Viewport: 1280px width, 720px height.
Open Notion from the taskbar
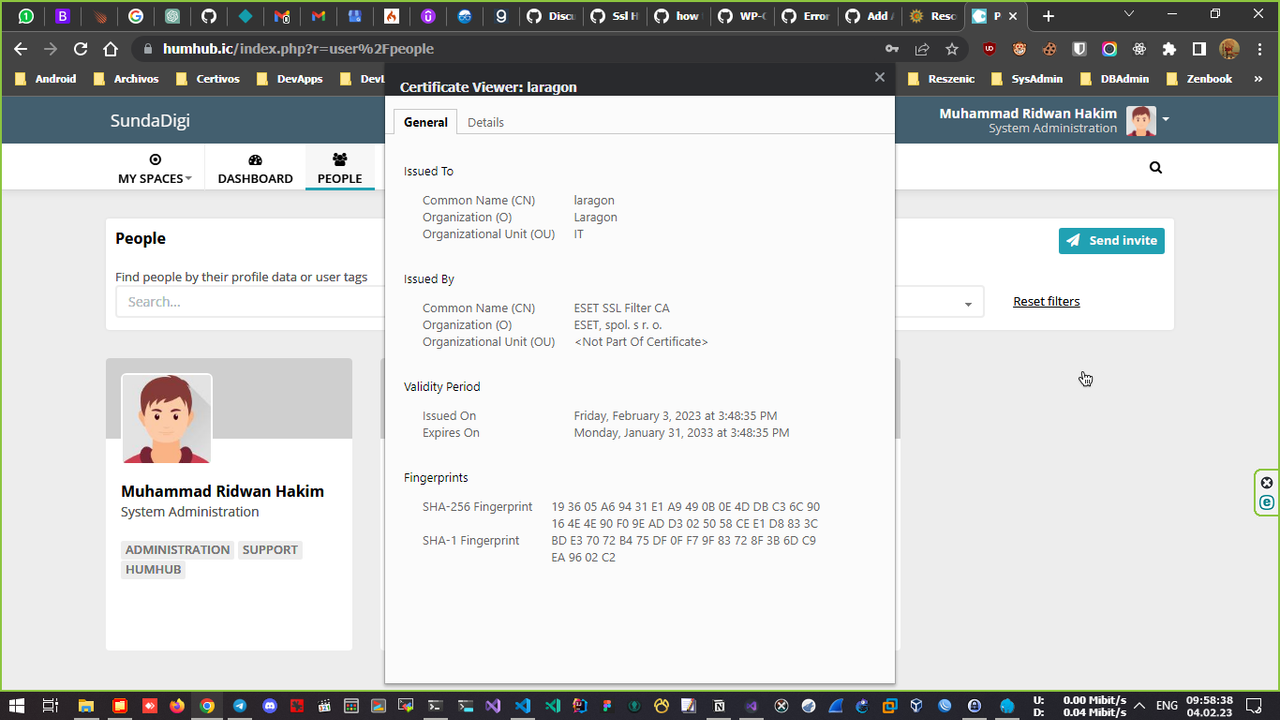[719, 705]
